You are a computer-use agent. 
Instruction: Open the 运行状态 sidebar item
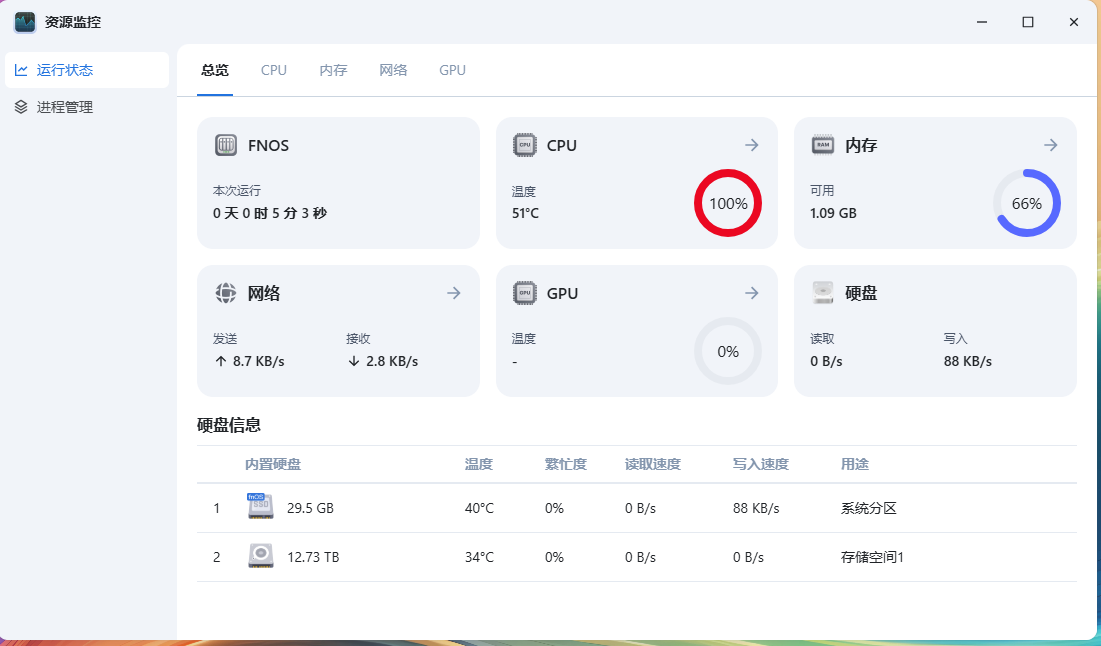[x=86, y=70]
